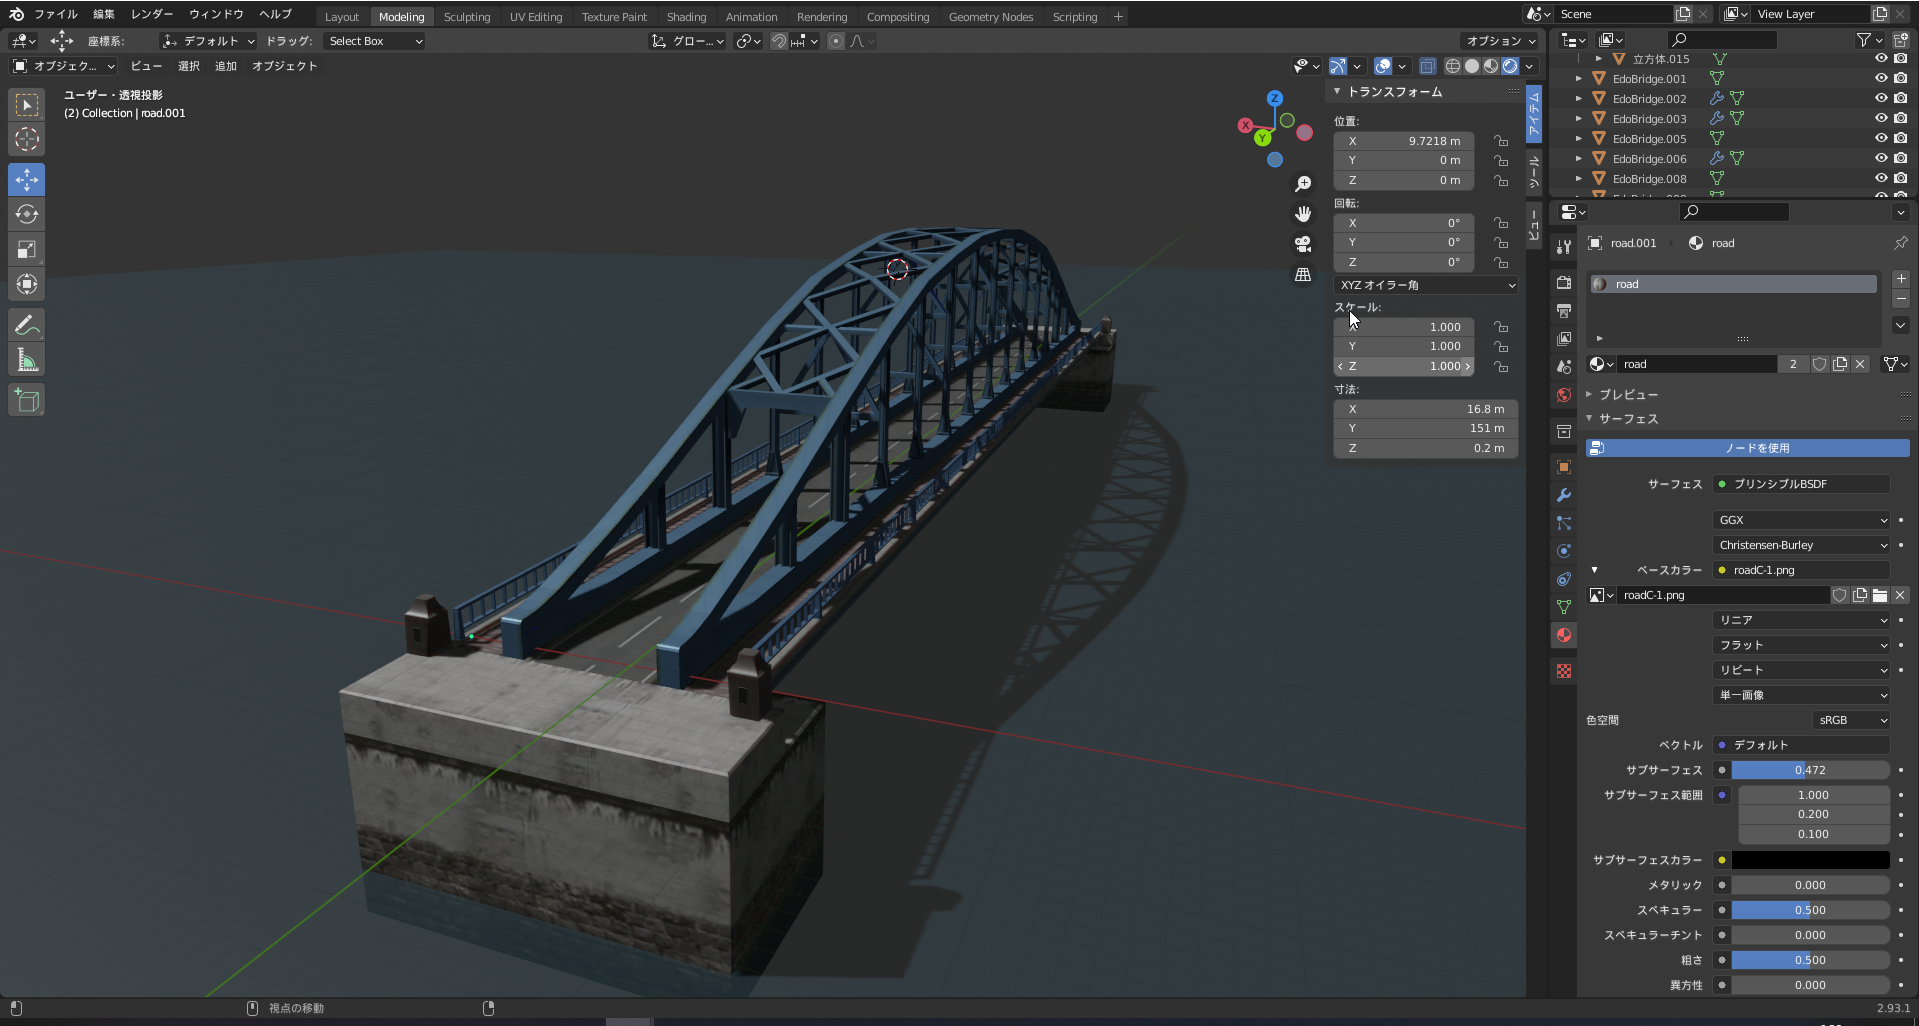Toggle camera view in viewport
The width and height of the screenshot is (1919, 1026).
(1303, 244)
